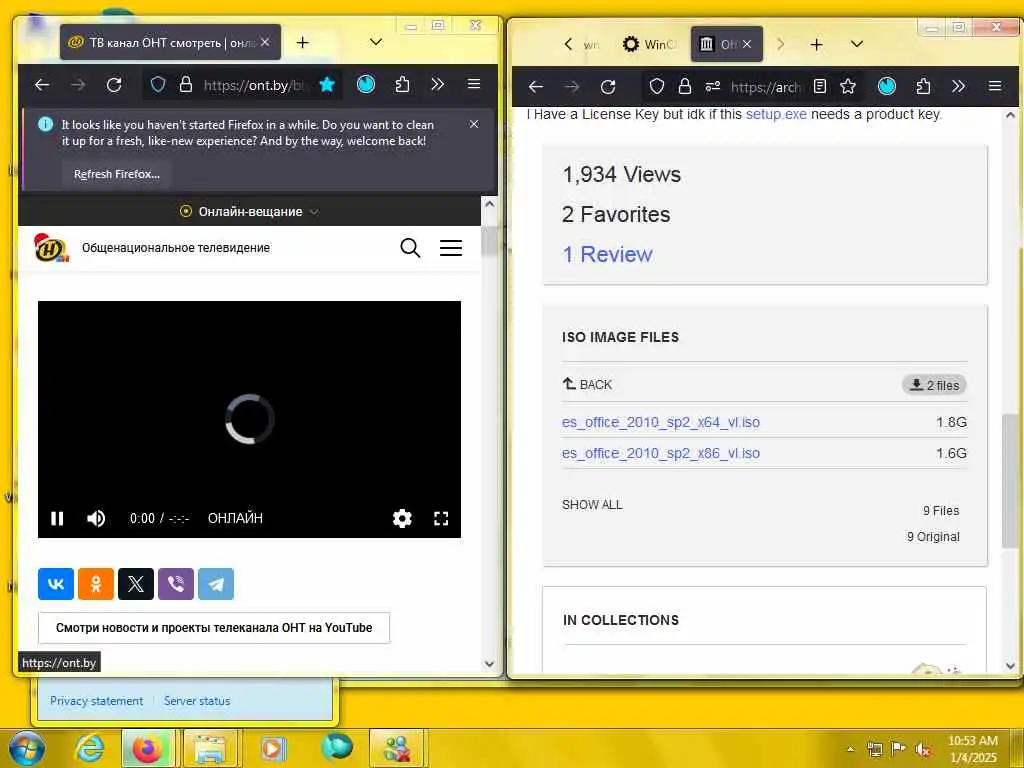Click the Firefox taskbar icon
This screenshot has height=768, width=1024.
[x=148, y=748]
